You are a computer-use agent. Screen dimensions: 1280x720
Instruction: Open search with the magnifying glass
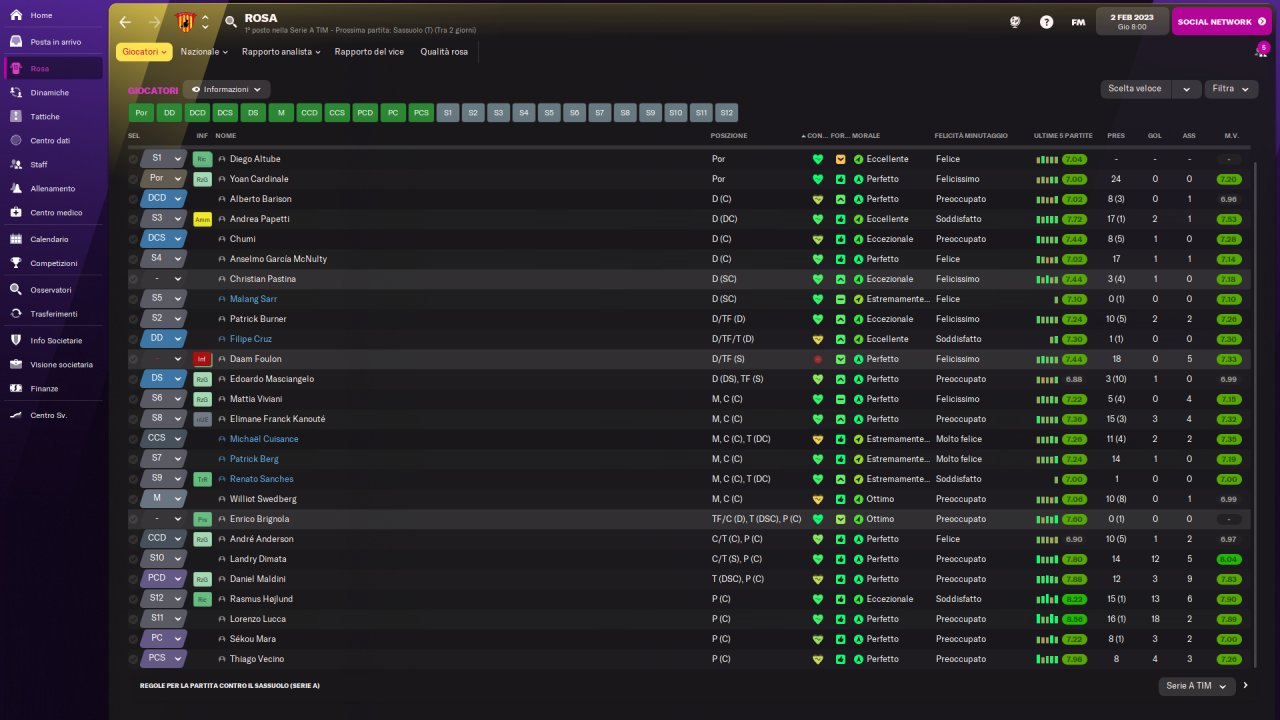coord(231,22)
